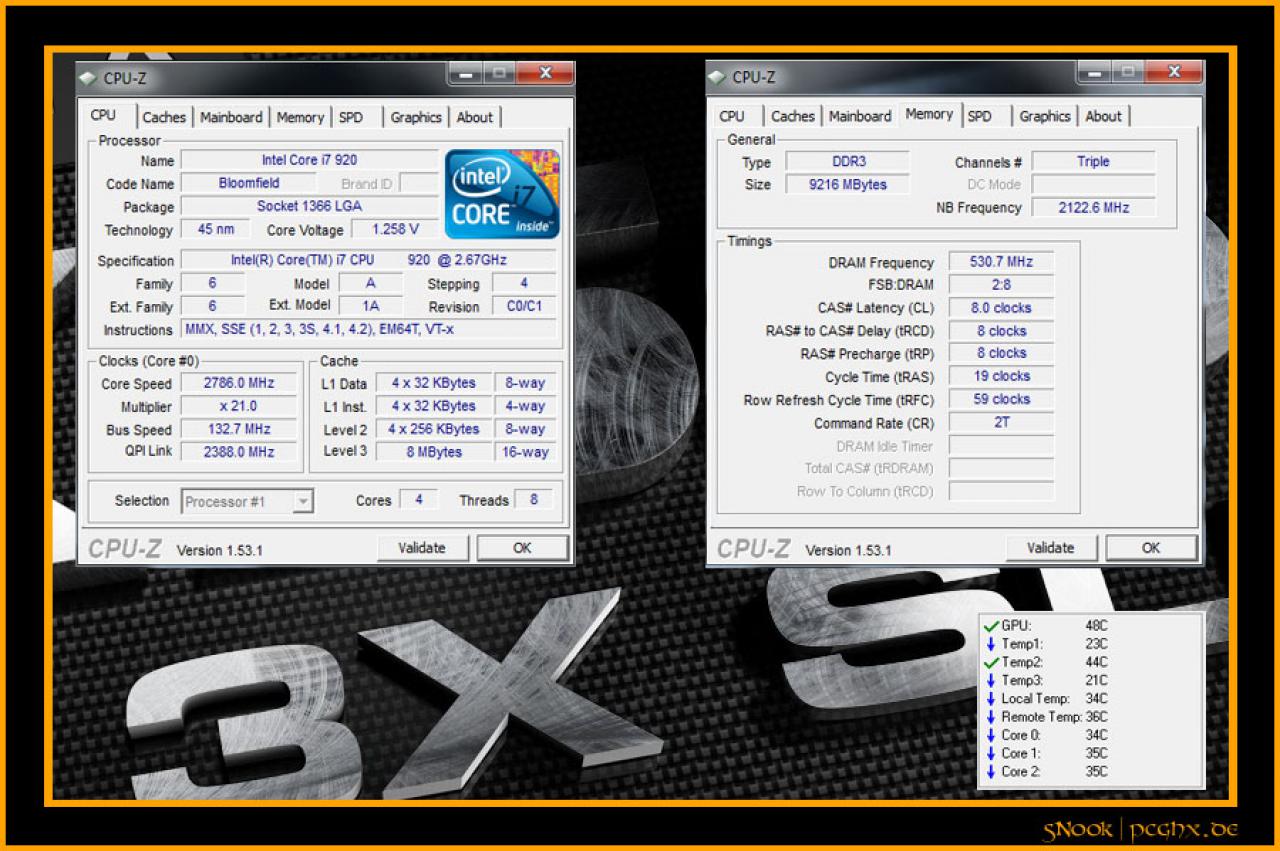The width and height of the screenshot is (1280, 851).
Task: Click the Level 3 cache value 8 MBytes
Action: tap(433, 451)
